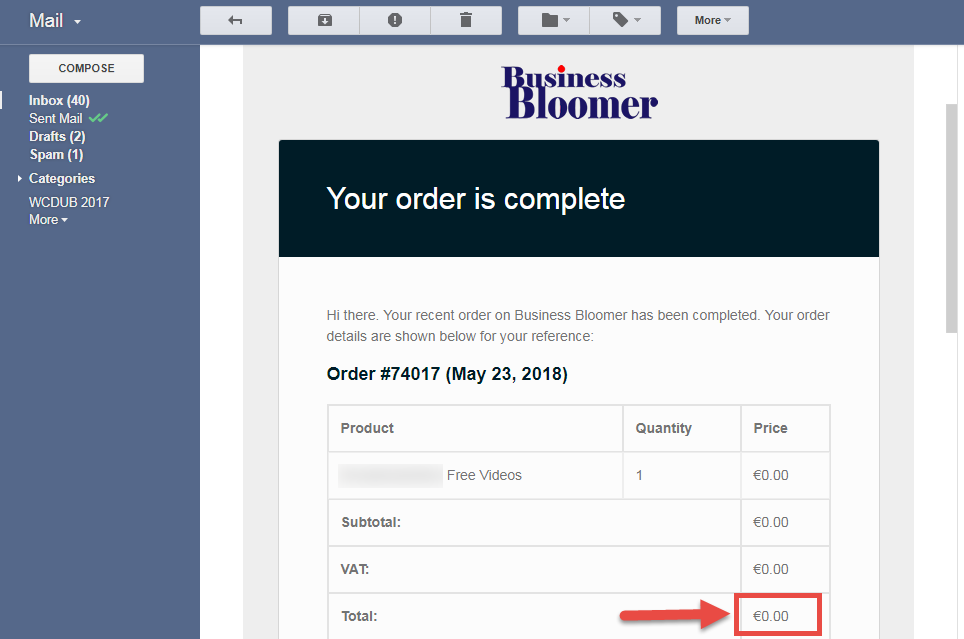
Task: Click the green double-check icon beside Sent Mail
Action: click(98, 117)
